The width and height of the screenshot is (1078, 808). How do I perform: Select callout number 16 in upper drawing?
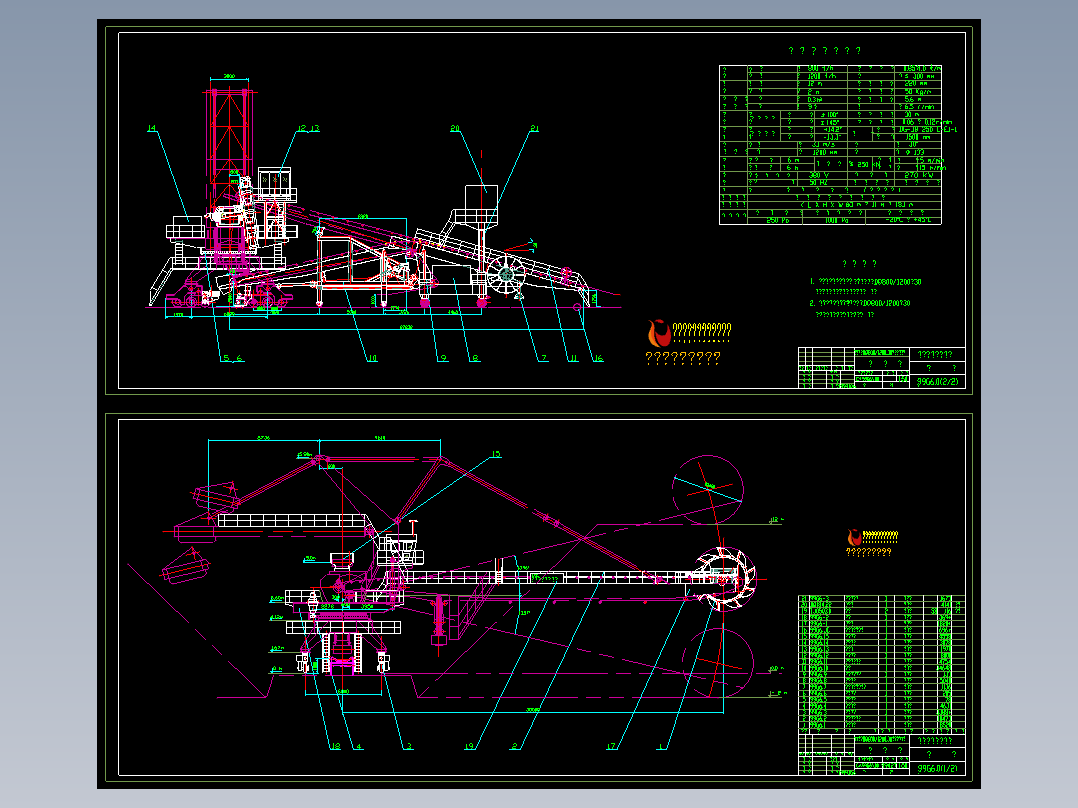coord(598,358)
